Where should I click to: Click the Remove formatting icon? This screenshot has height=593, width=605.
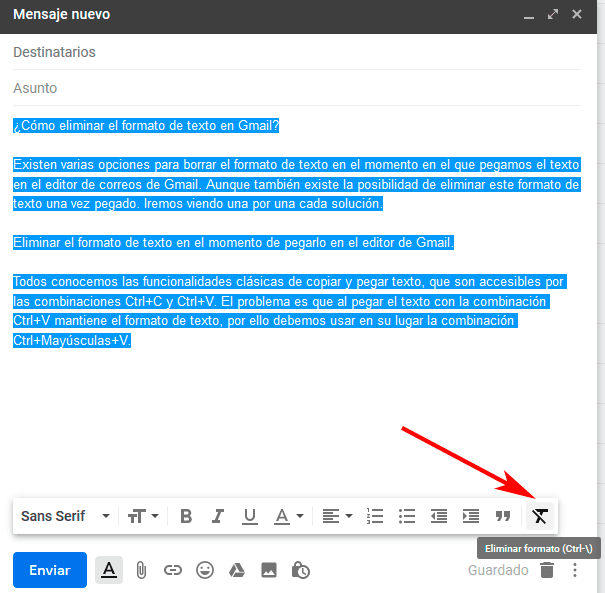(540, 516)
